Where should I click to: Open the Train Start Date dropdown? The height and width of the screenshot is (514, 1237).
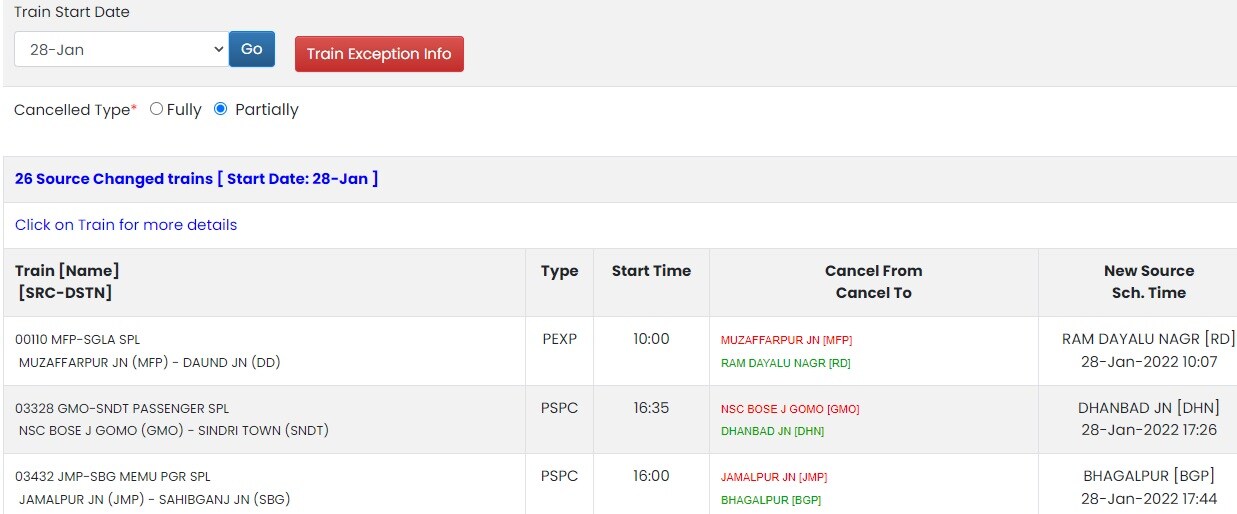(121, 49)
